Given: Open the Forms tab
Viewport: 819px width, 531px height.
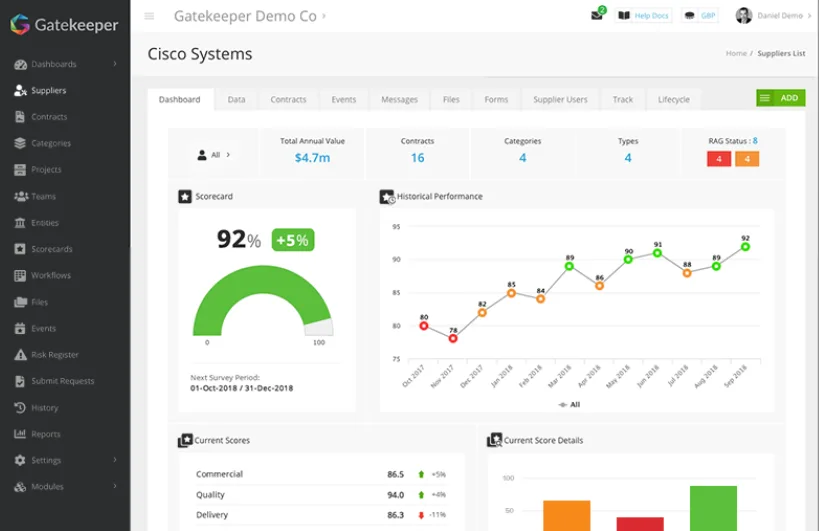Looking at the screenshot, I should [x=496, y=100].
